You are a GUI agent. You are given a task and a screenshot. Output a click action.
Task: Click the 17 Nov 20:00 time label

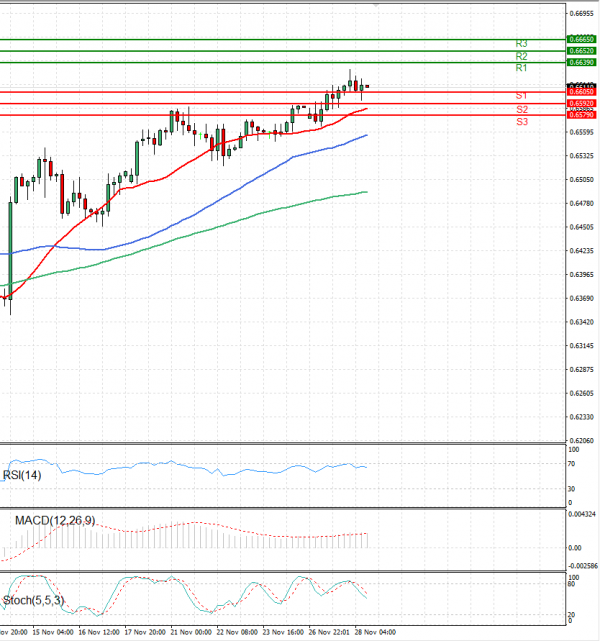[145, 632]
